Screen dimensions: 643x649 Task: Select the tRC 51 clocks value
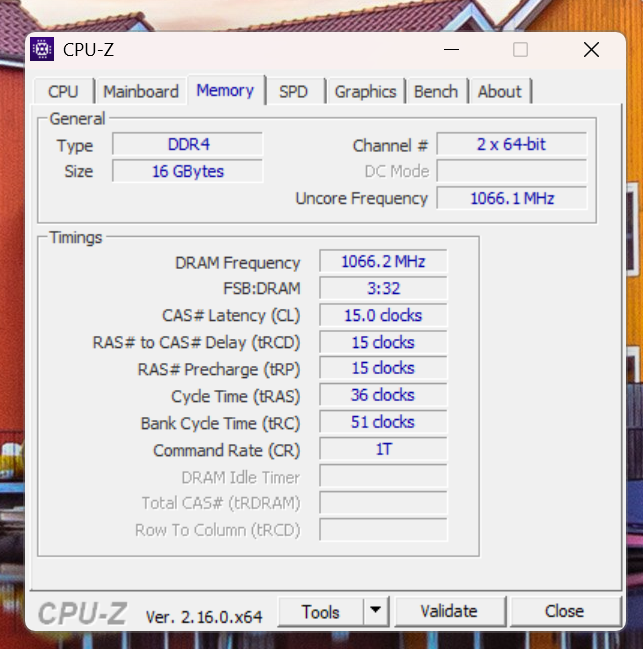coord(383,422)
